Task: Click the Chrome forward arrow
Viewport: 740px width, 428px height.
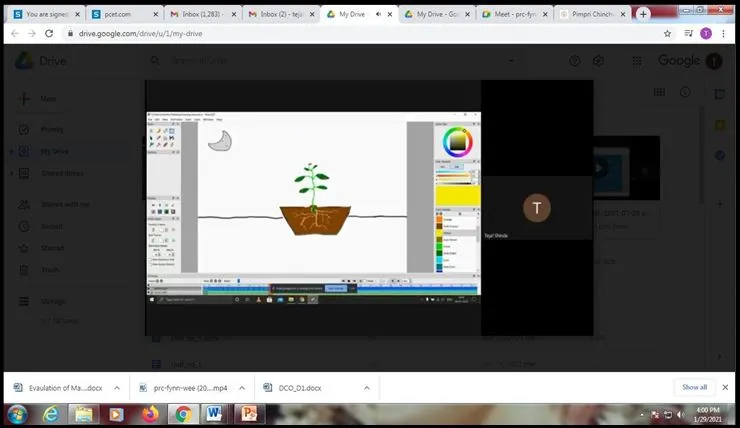Action: 32,34
